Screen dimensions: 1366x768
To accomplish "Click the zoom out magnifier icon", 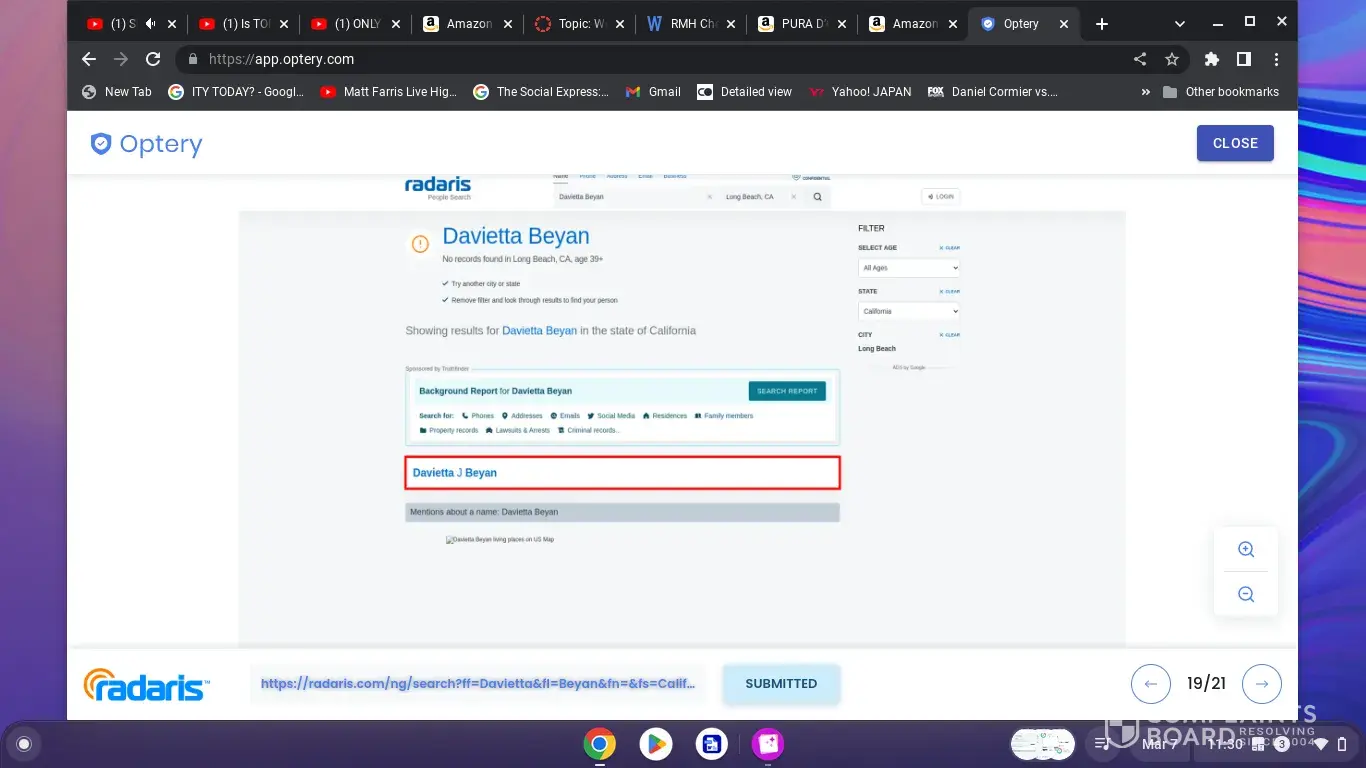I will [x=1245, y=594].
